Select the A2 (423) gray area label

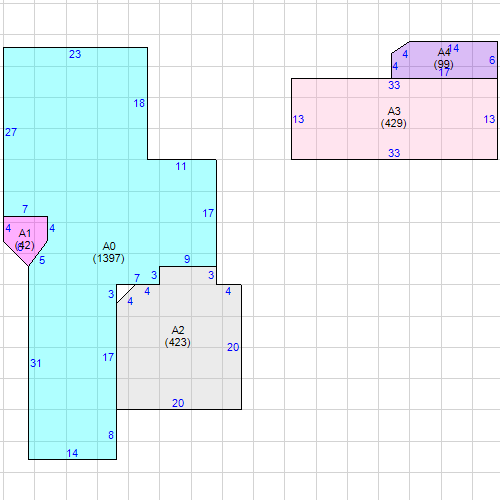[178, 336]
